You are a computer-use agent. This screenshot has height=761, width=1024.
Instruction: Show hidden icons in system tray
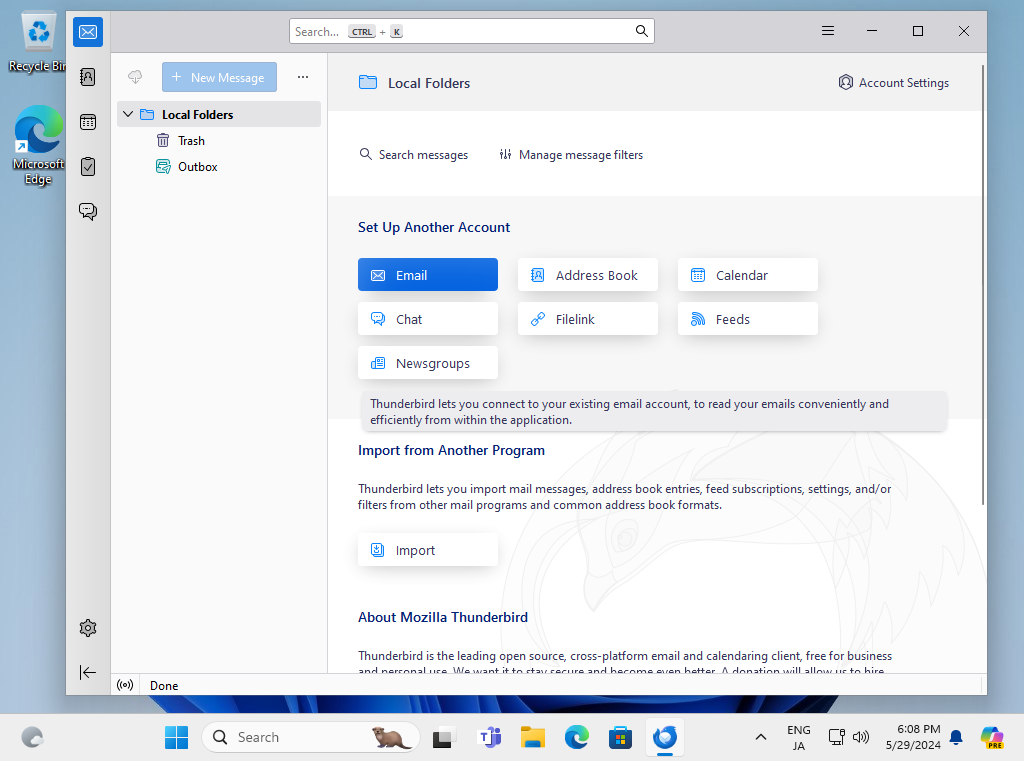point(761,738)
